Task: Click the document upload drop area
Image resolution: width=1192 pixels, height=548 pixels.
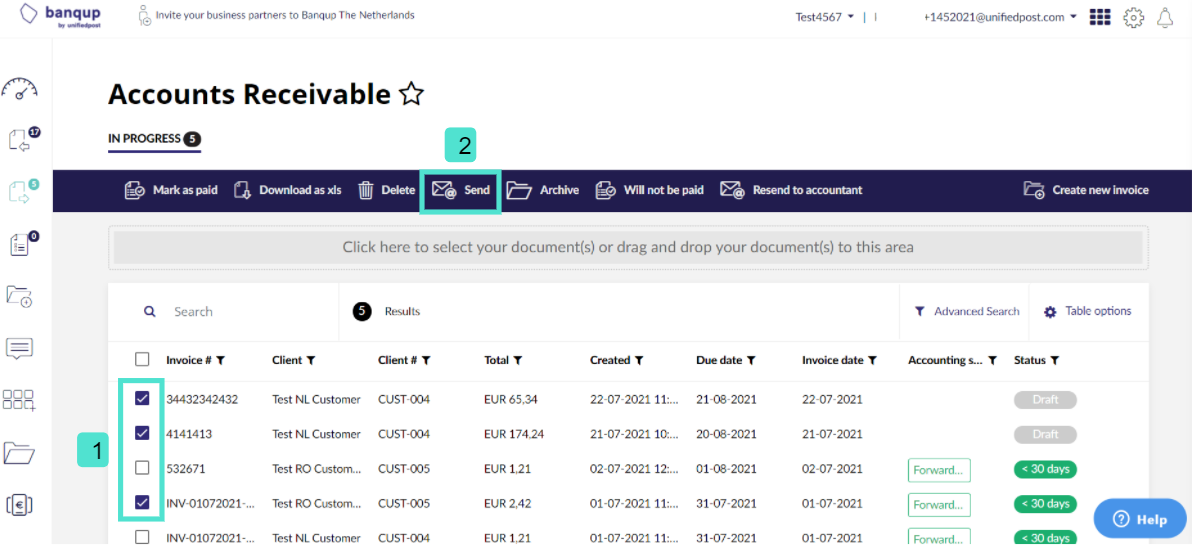Action: coord(628,247)
